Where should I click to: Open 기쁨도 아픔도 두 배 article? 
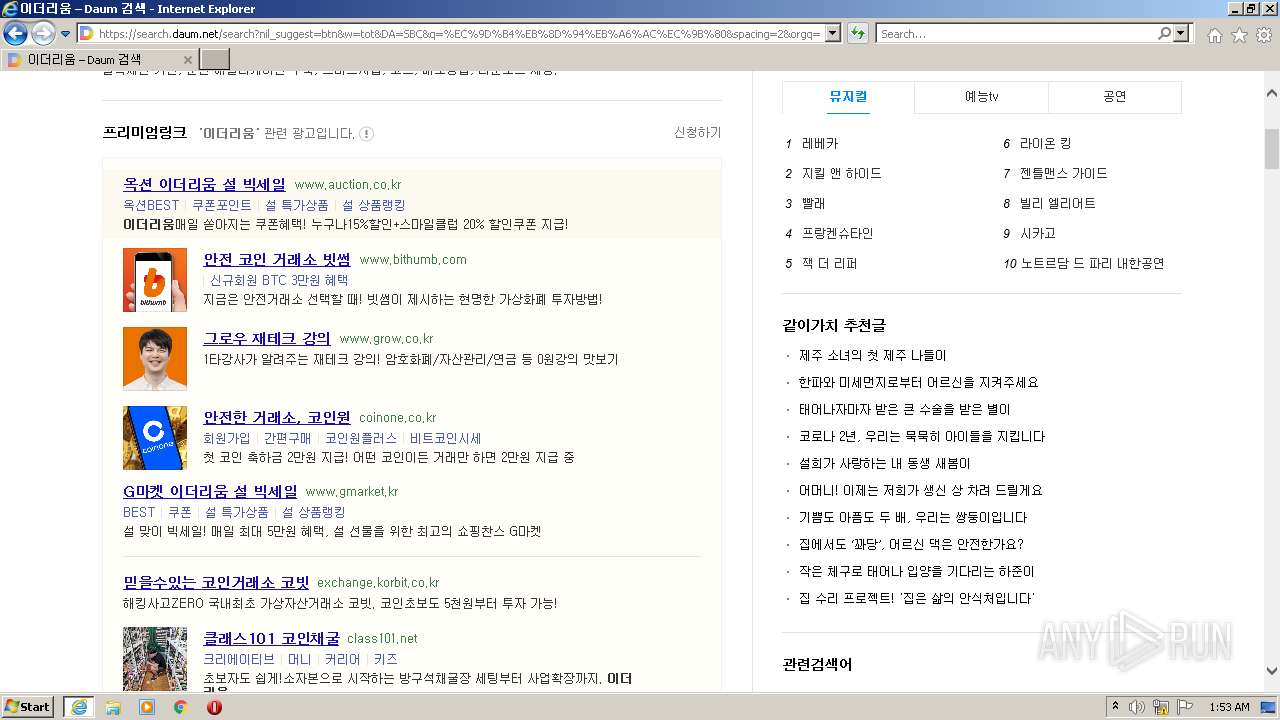pyautogui.click(x=913, y=517)
